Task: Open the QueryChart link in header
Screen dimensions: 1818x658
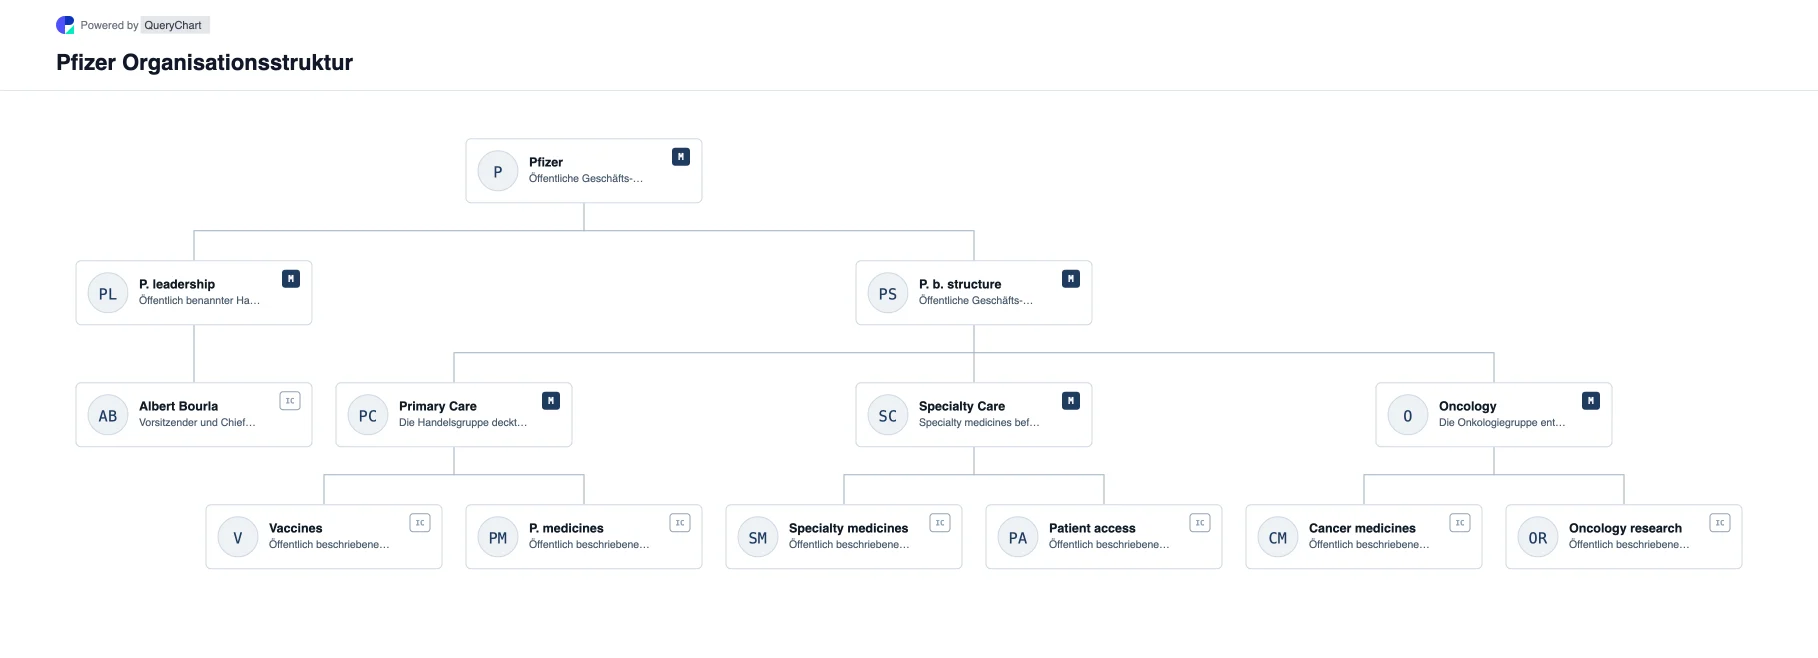Action: coord(173,25)
